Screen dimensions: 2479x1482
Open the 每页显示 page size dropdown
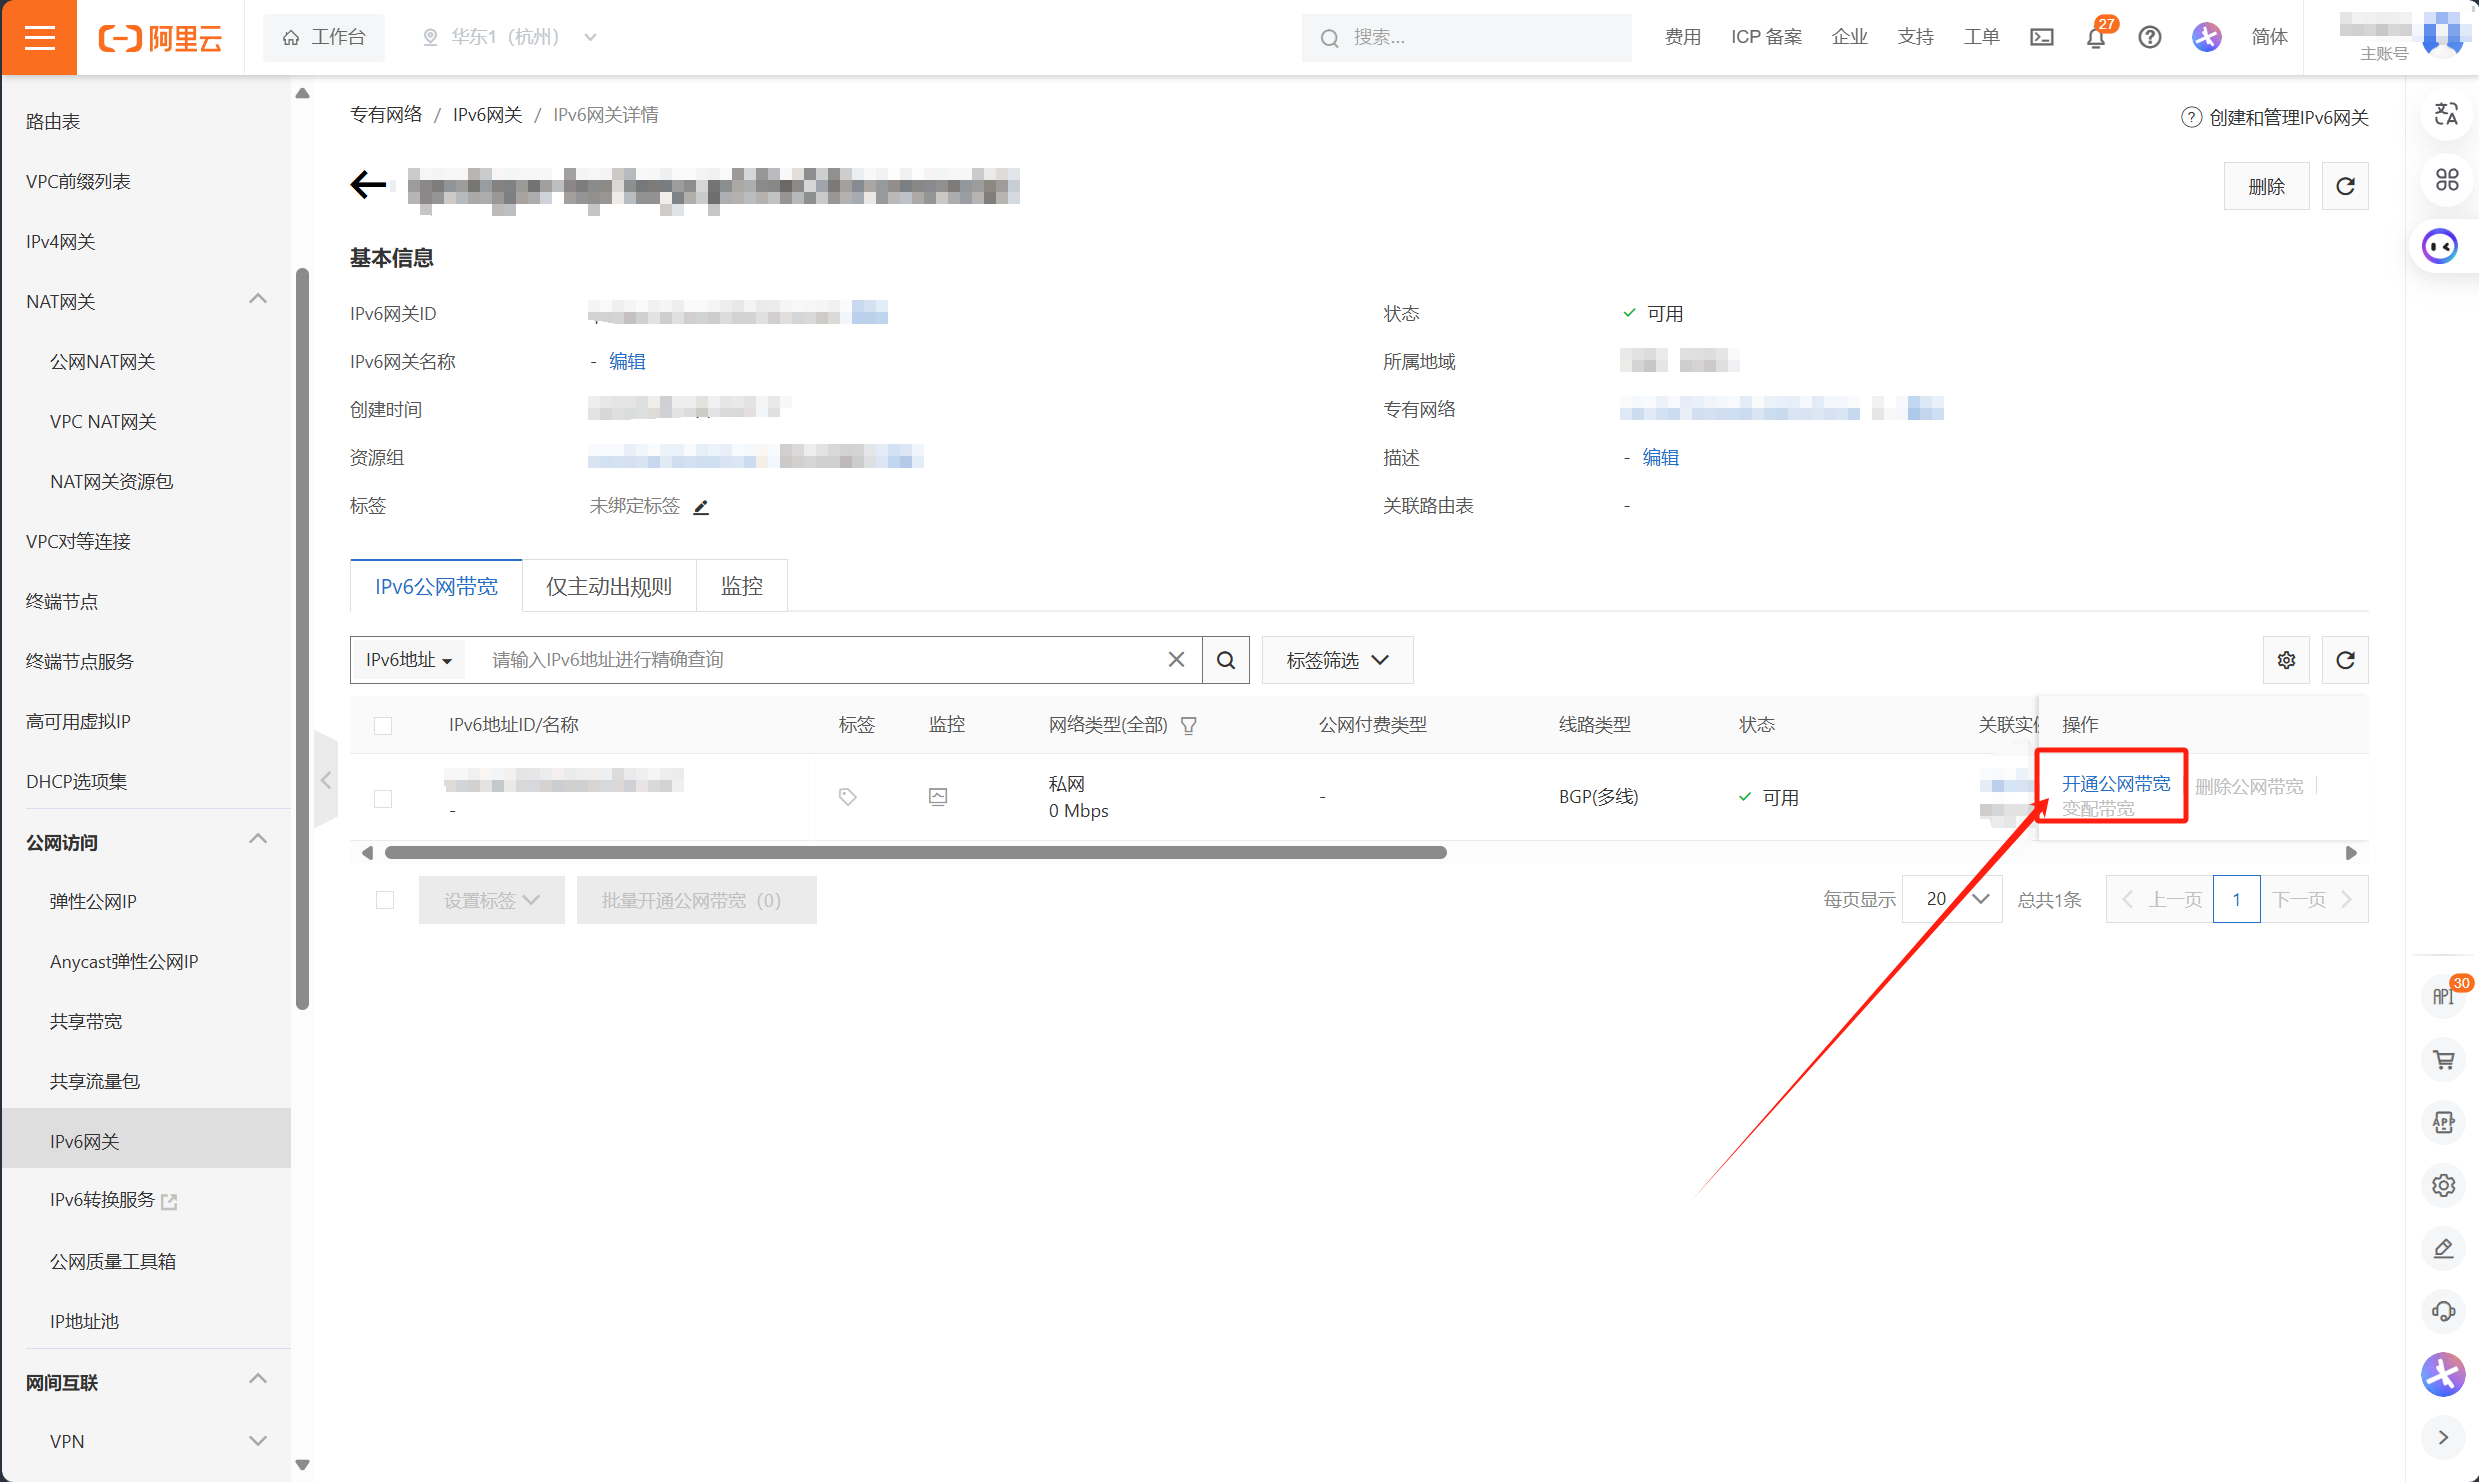pos(1952,900)
